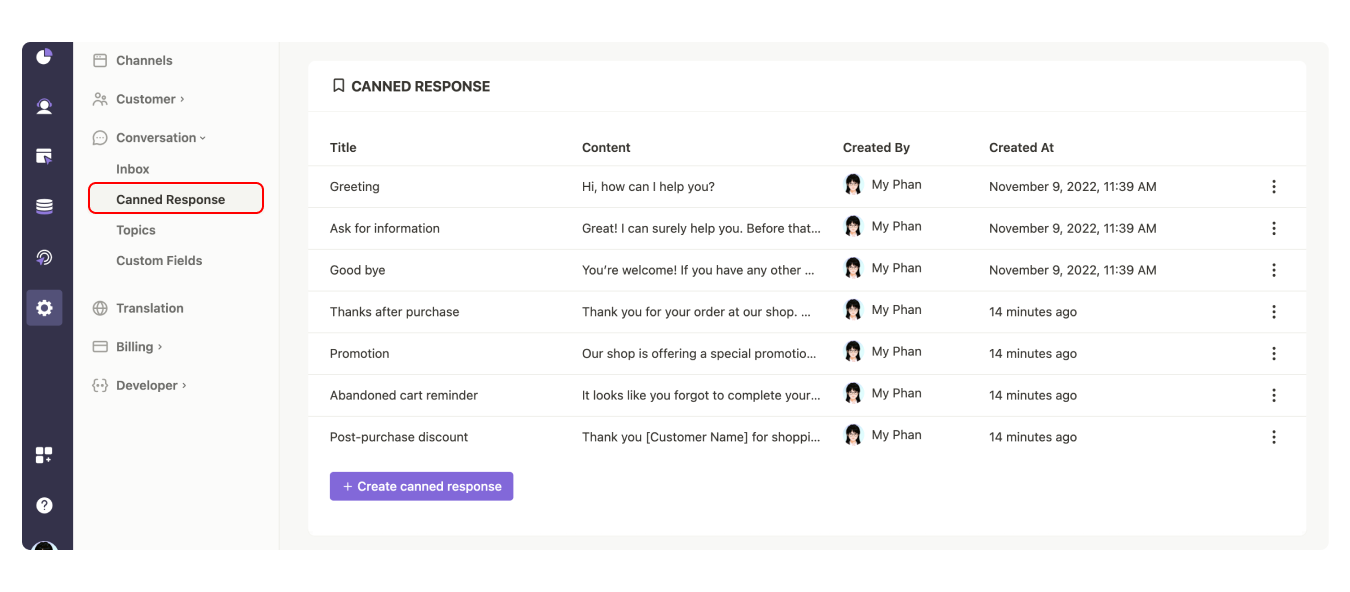
Task: Click the Create canned response button
Action: (421, 486)
